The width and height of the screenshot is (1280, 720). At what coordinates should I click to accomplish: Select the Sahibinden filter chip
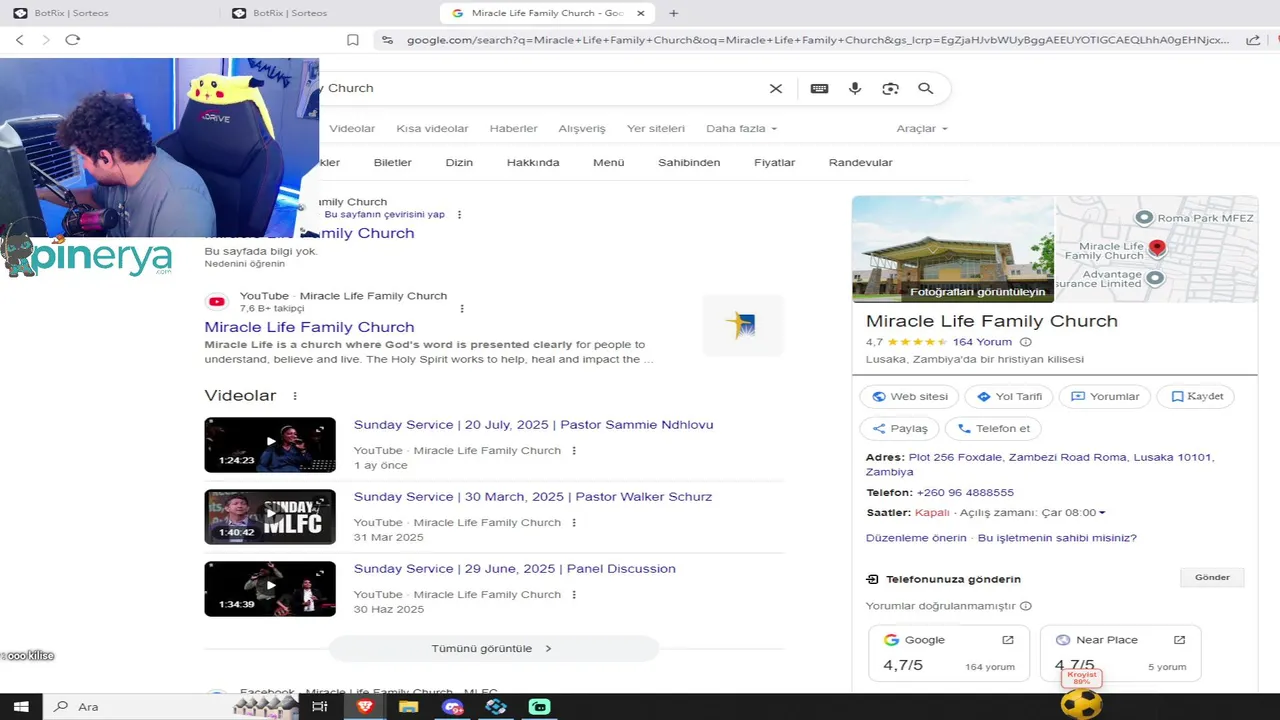point(689,162)
